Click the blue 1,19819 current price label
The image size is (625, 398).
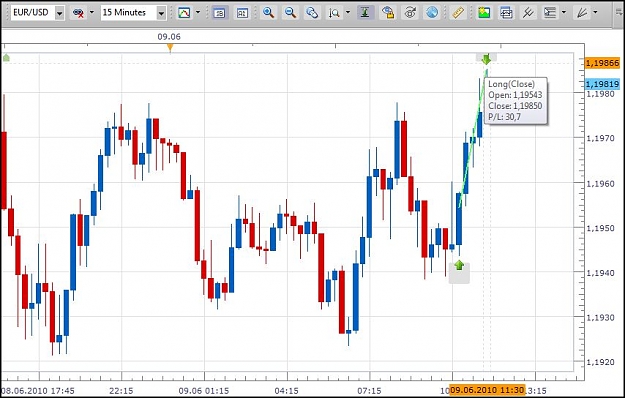[602, 84]
